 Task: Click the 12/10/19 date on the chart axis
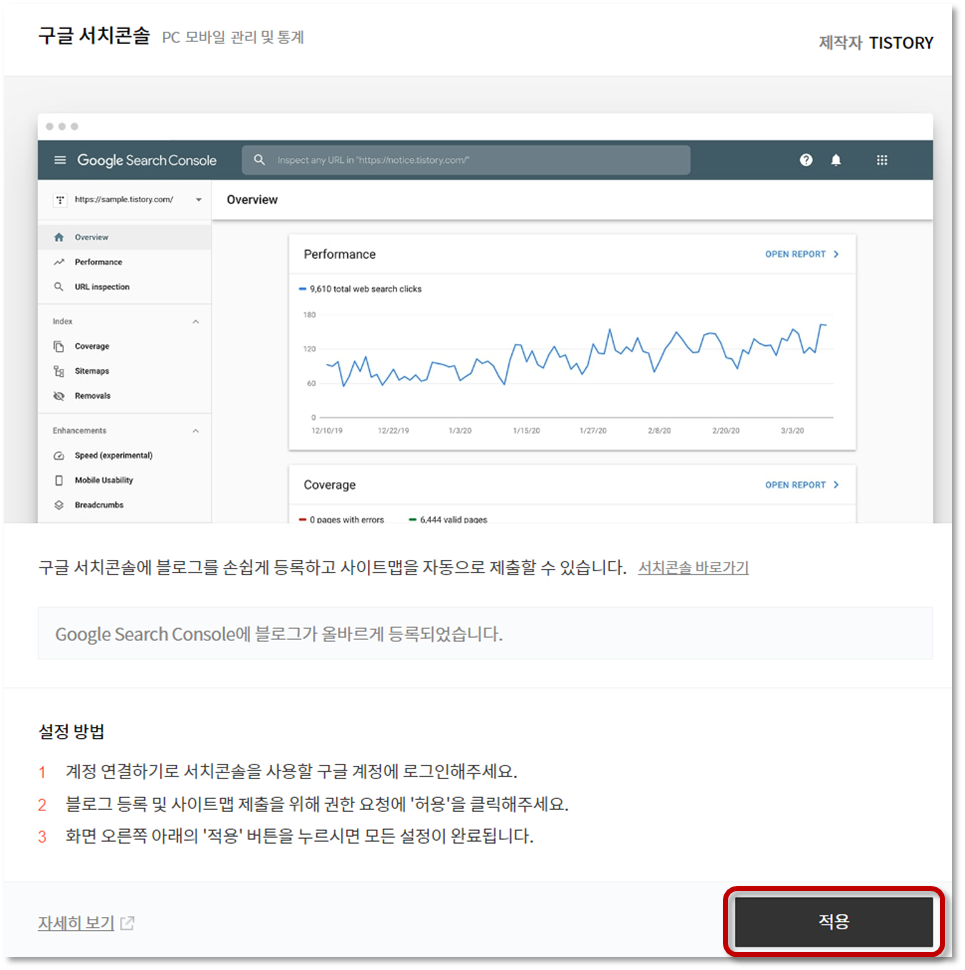click(327, 431)
